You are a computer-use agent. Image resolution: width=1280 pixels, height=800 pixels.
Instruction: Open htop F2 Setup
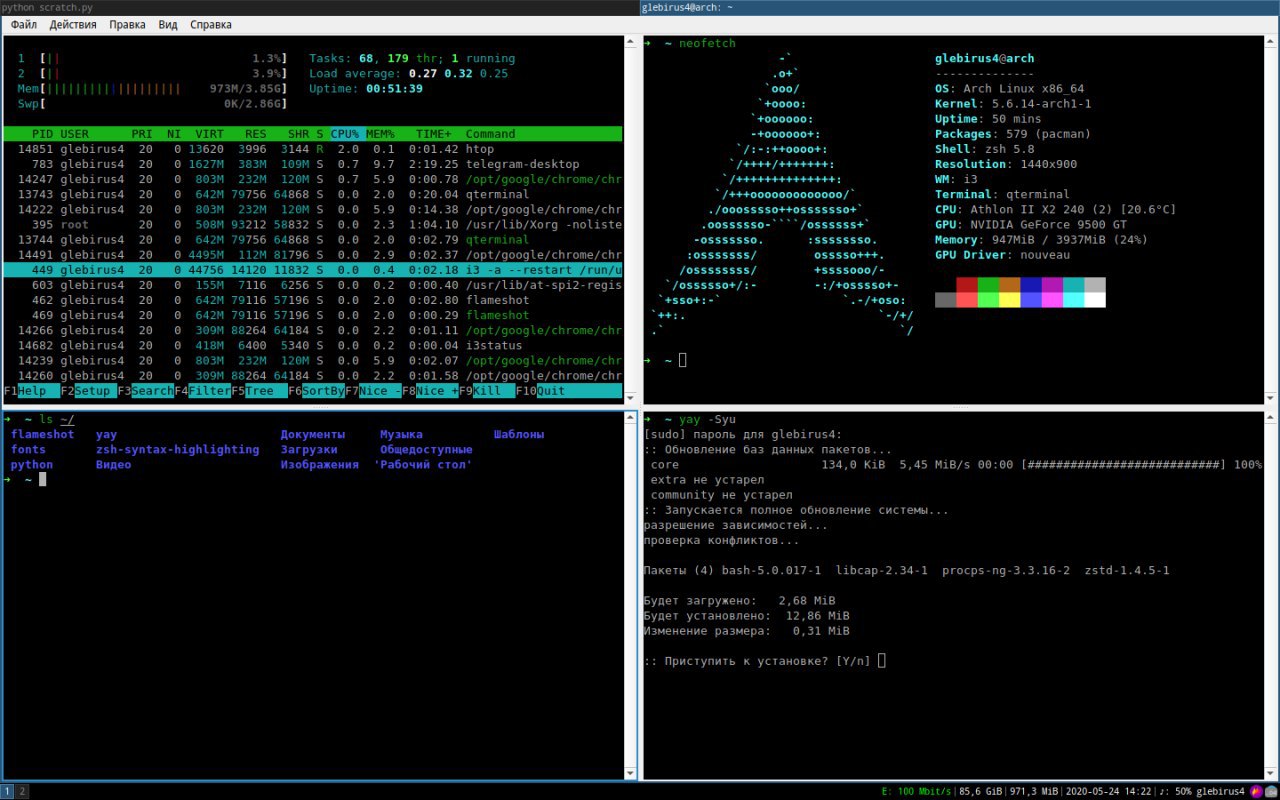pyautogui.click(x=88, y=391)
